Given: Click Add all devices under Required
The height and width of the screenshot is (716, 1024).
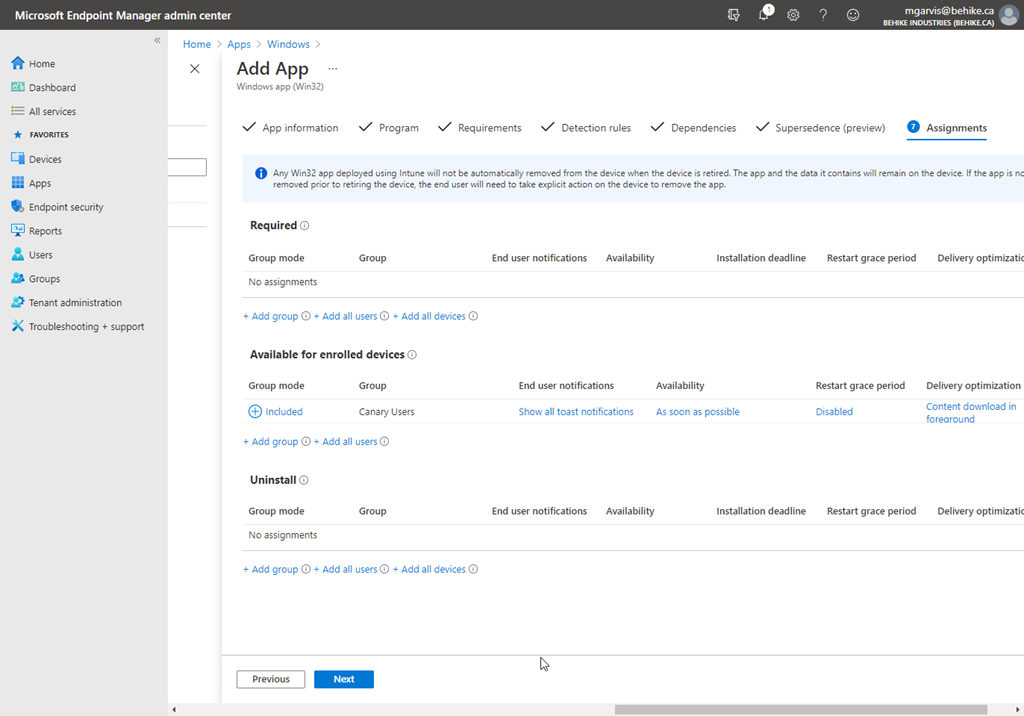Looking at the screenshot, I should click(x=433, y=316).
